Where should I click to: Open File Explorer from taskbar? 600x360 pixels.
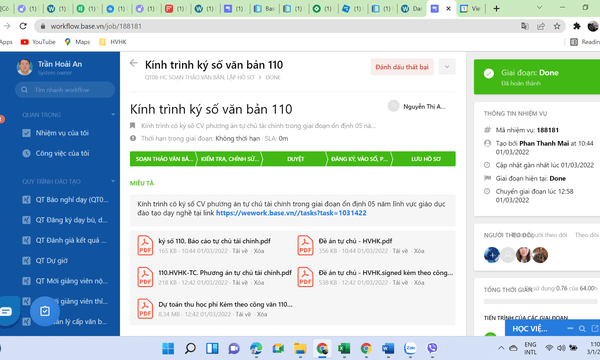point(300,348)
